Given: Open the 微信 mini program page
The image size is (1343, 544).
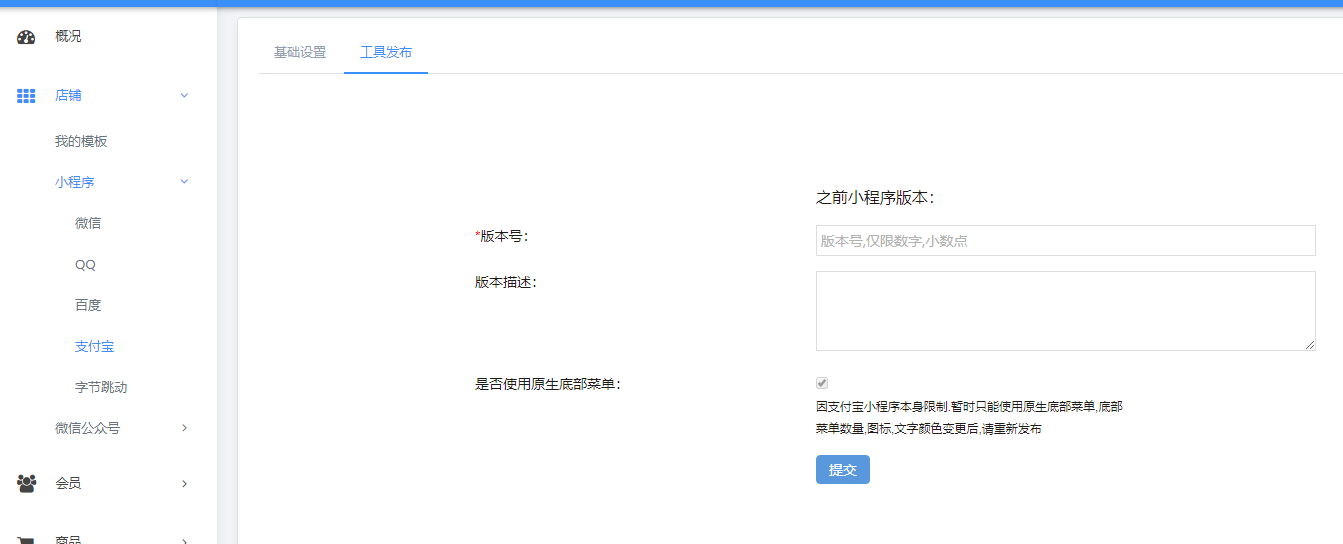Looking at the screenshot, I should (x=88, y=223).
